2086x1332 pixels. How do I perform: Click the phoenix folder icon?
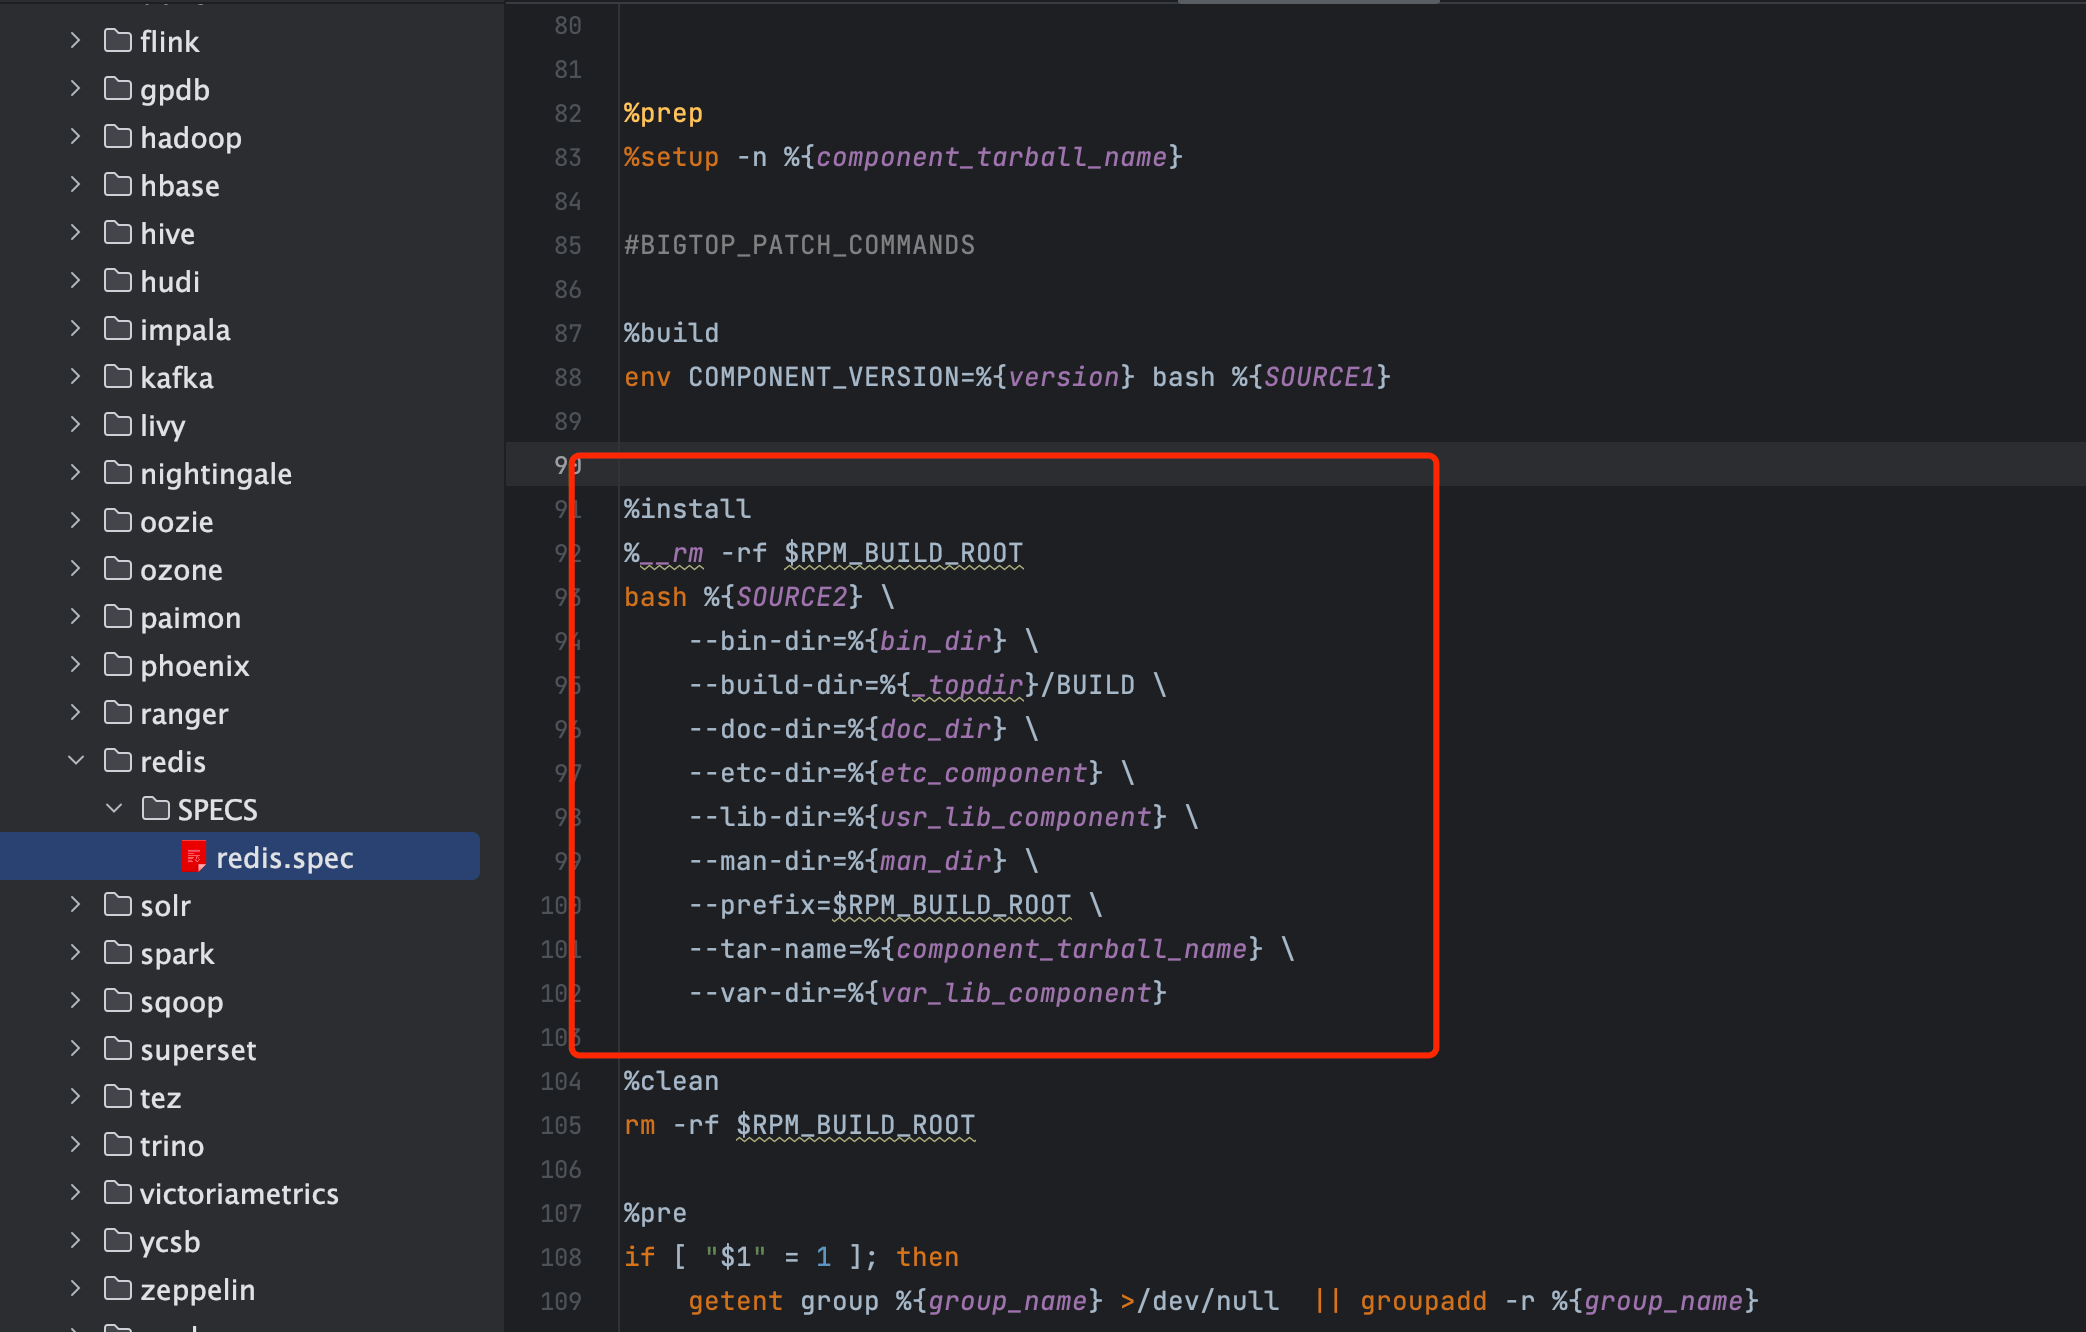[x=118, y=665]
